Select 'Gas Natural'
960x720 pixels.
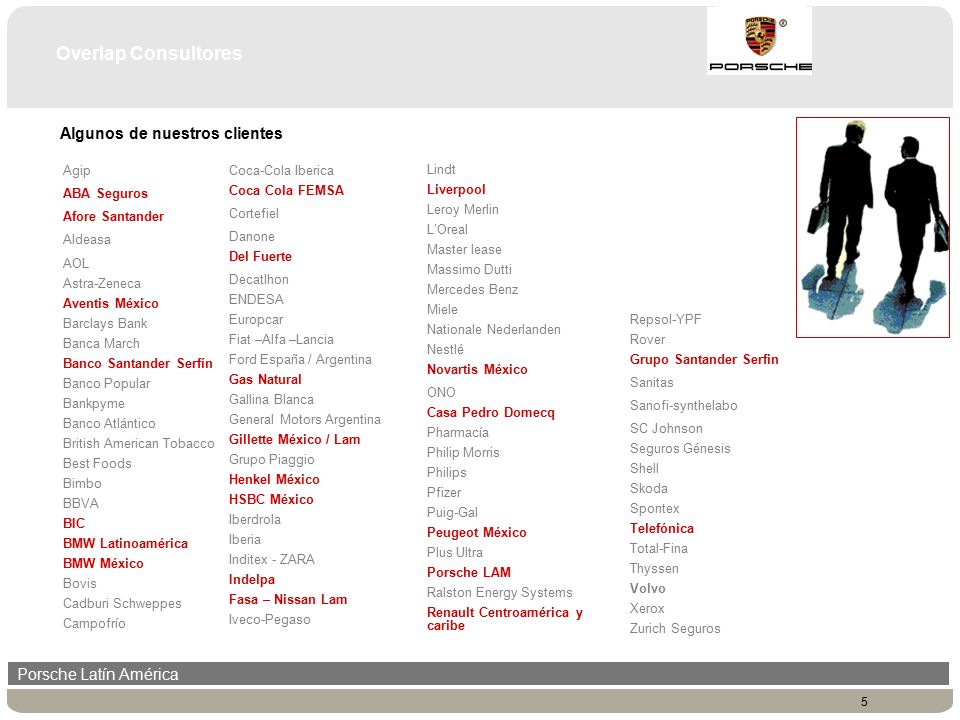tap(265, 380)
